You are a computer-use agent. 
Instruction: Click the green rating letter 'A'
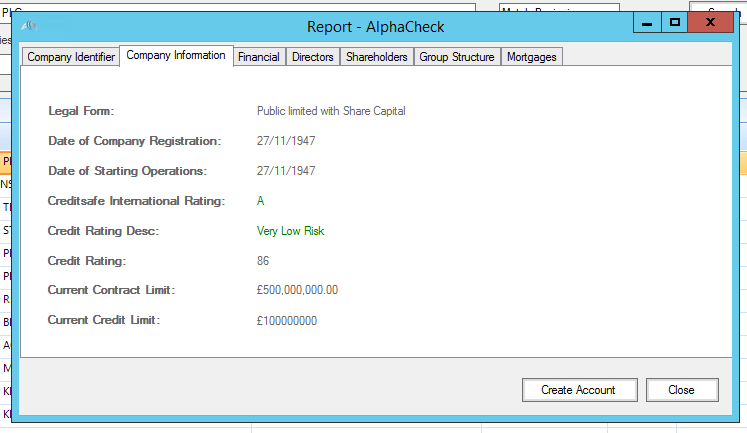[x=260, y=201]
